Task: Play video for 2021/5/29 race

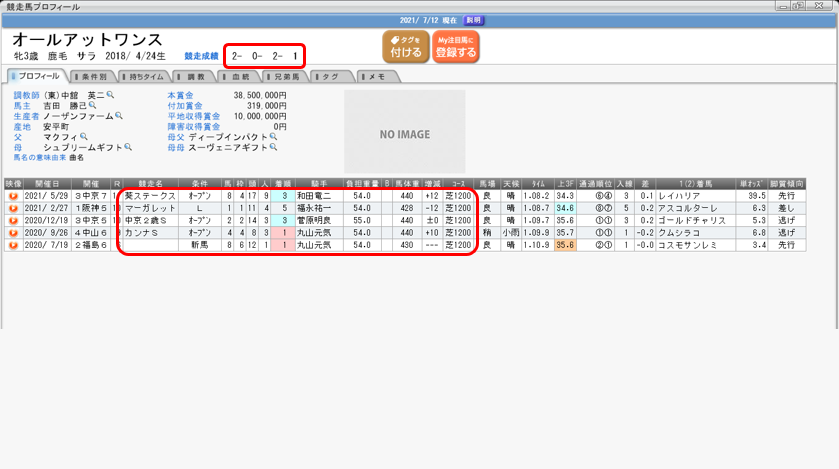Action: [x=14, y=196]
